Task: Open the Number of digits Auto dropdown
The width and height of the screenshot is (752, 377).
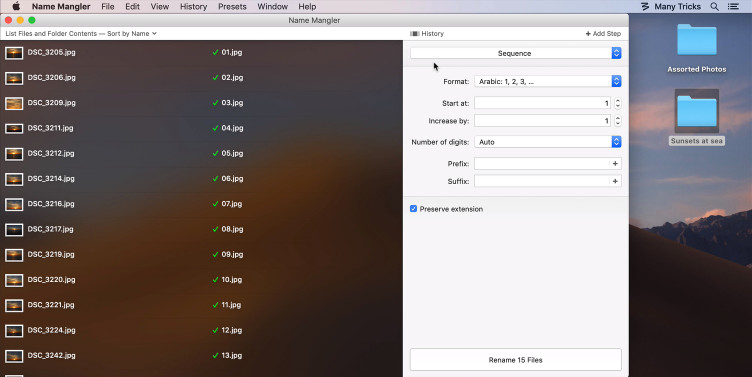Action: click(548, 142)
